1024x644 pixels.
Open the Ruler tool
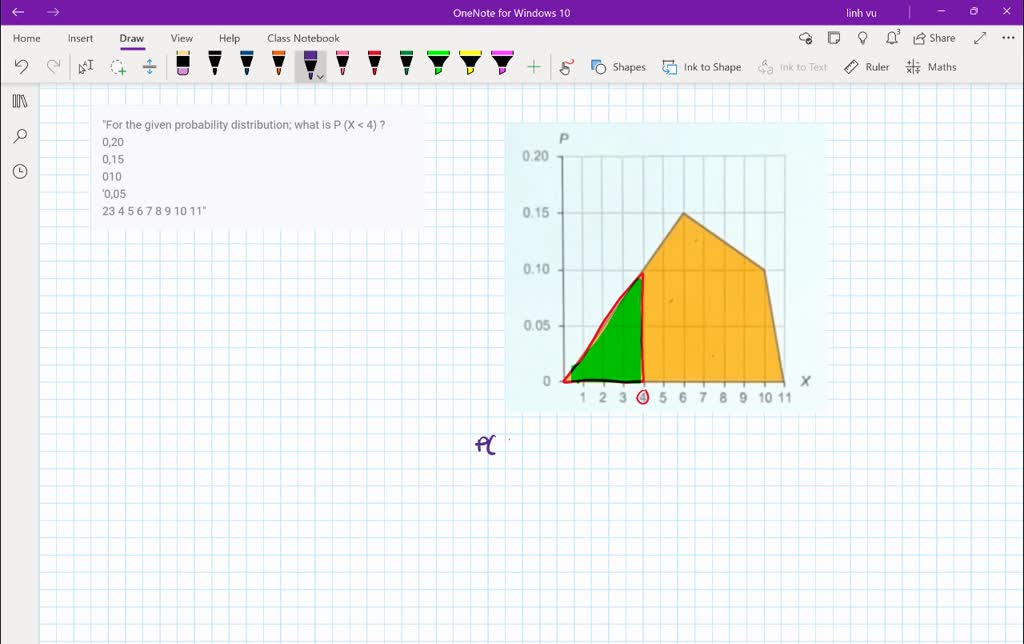tap(866, 66)
